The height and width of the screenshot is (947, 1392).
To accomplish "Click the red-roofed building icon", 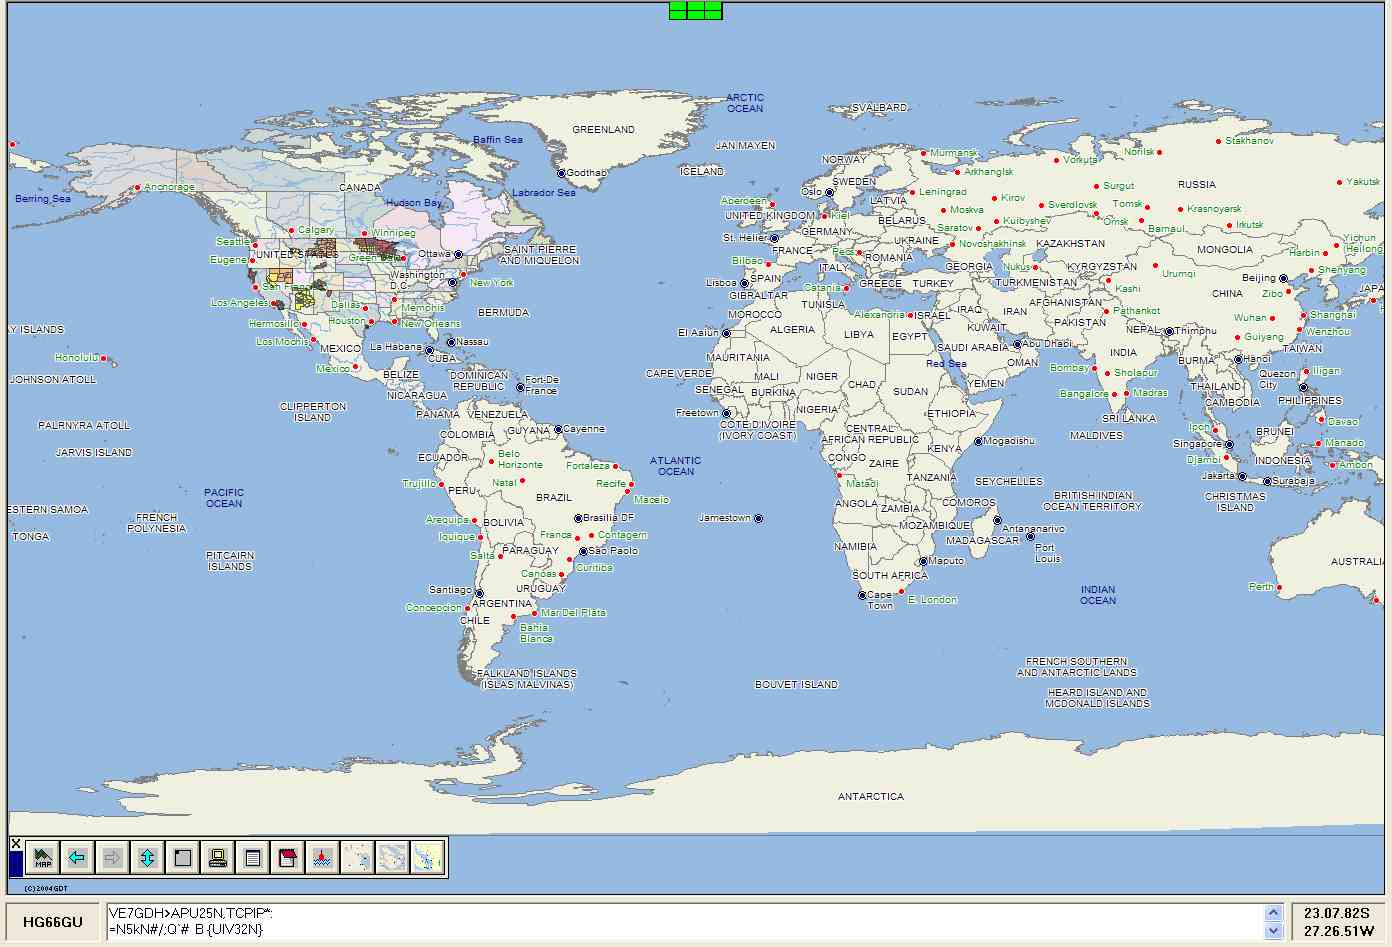I will tap(288, 857).
